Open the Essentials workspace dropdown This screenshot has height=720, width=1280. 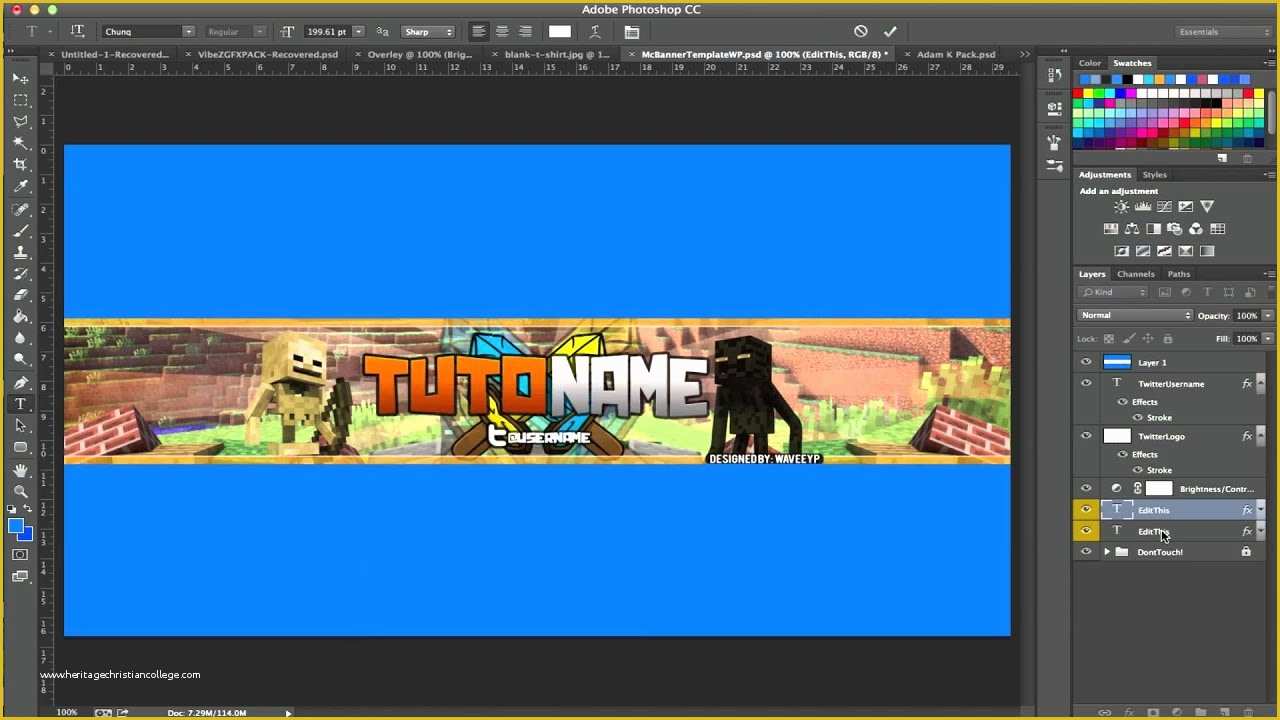tap(1225, 31)
